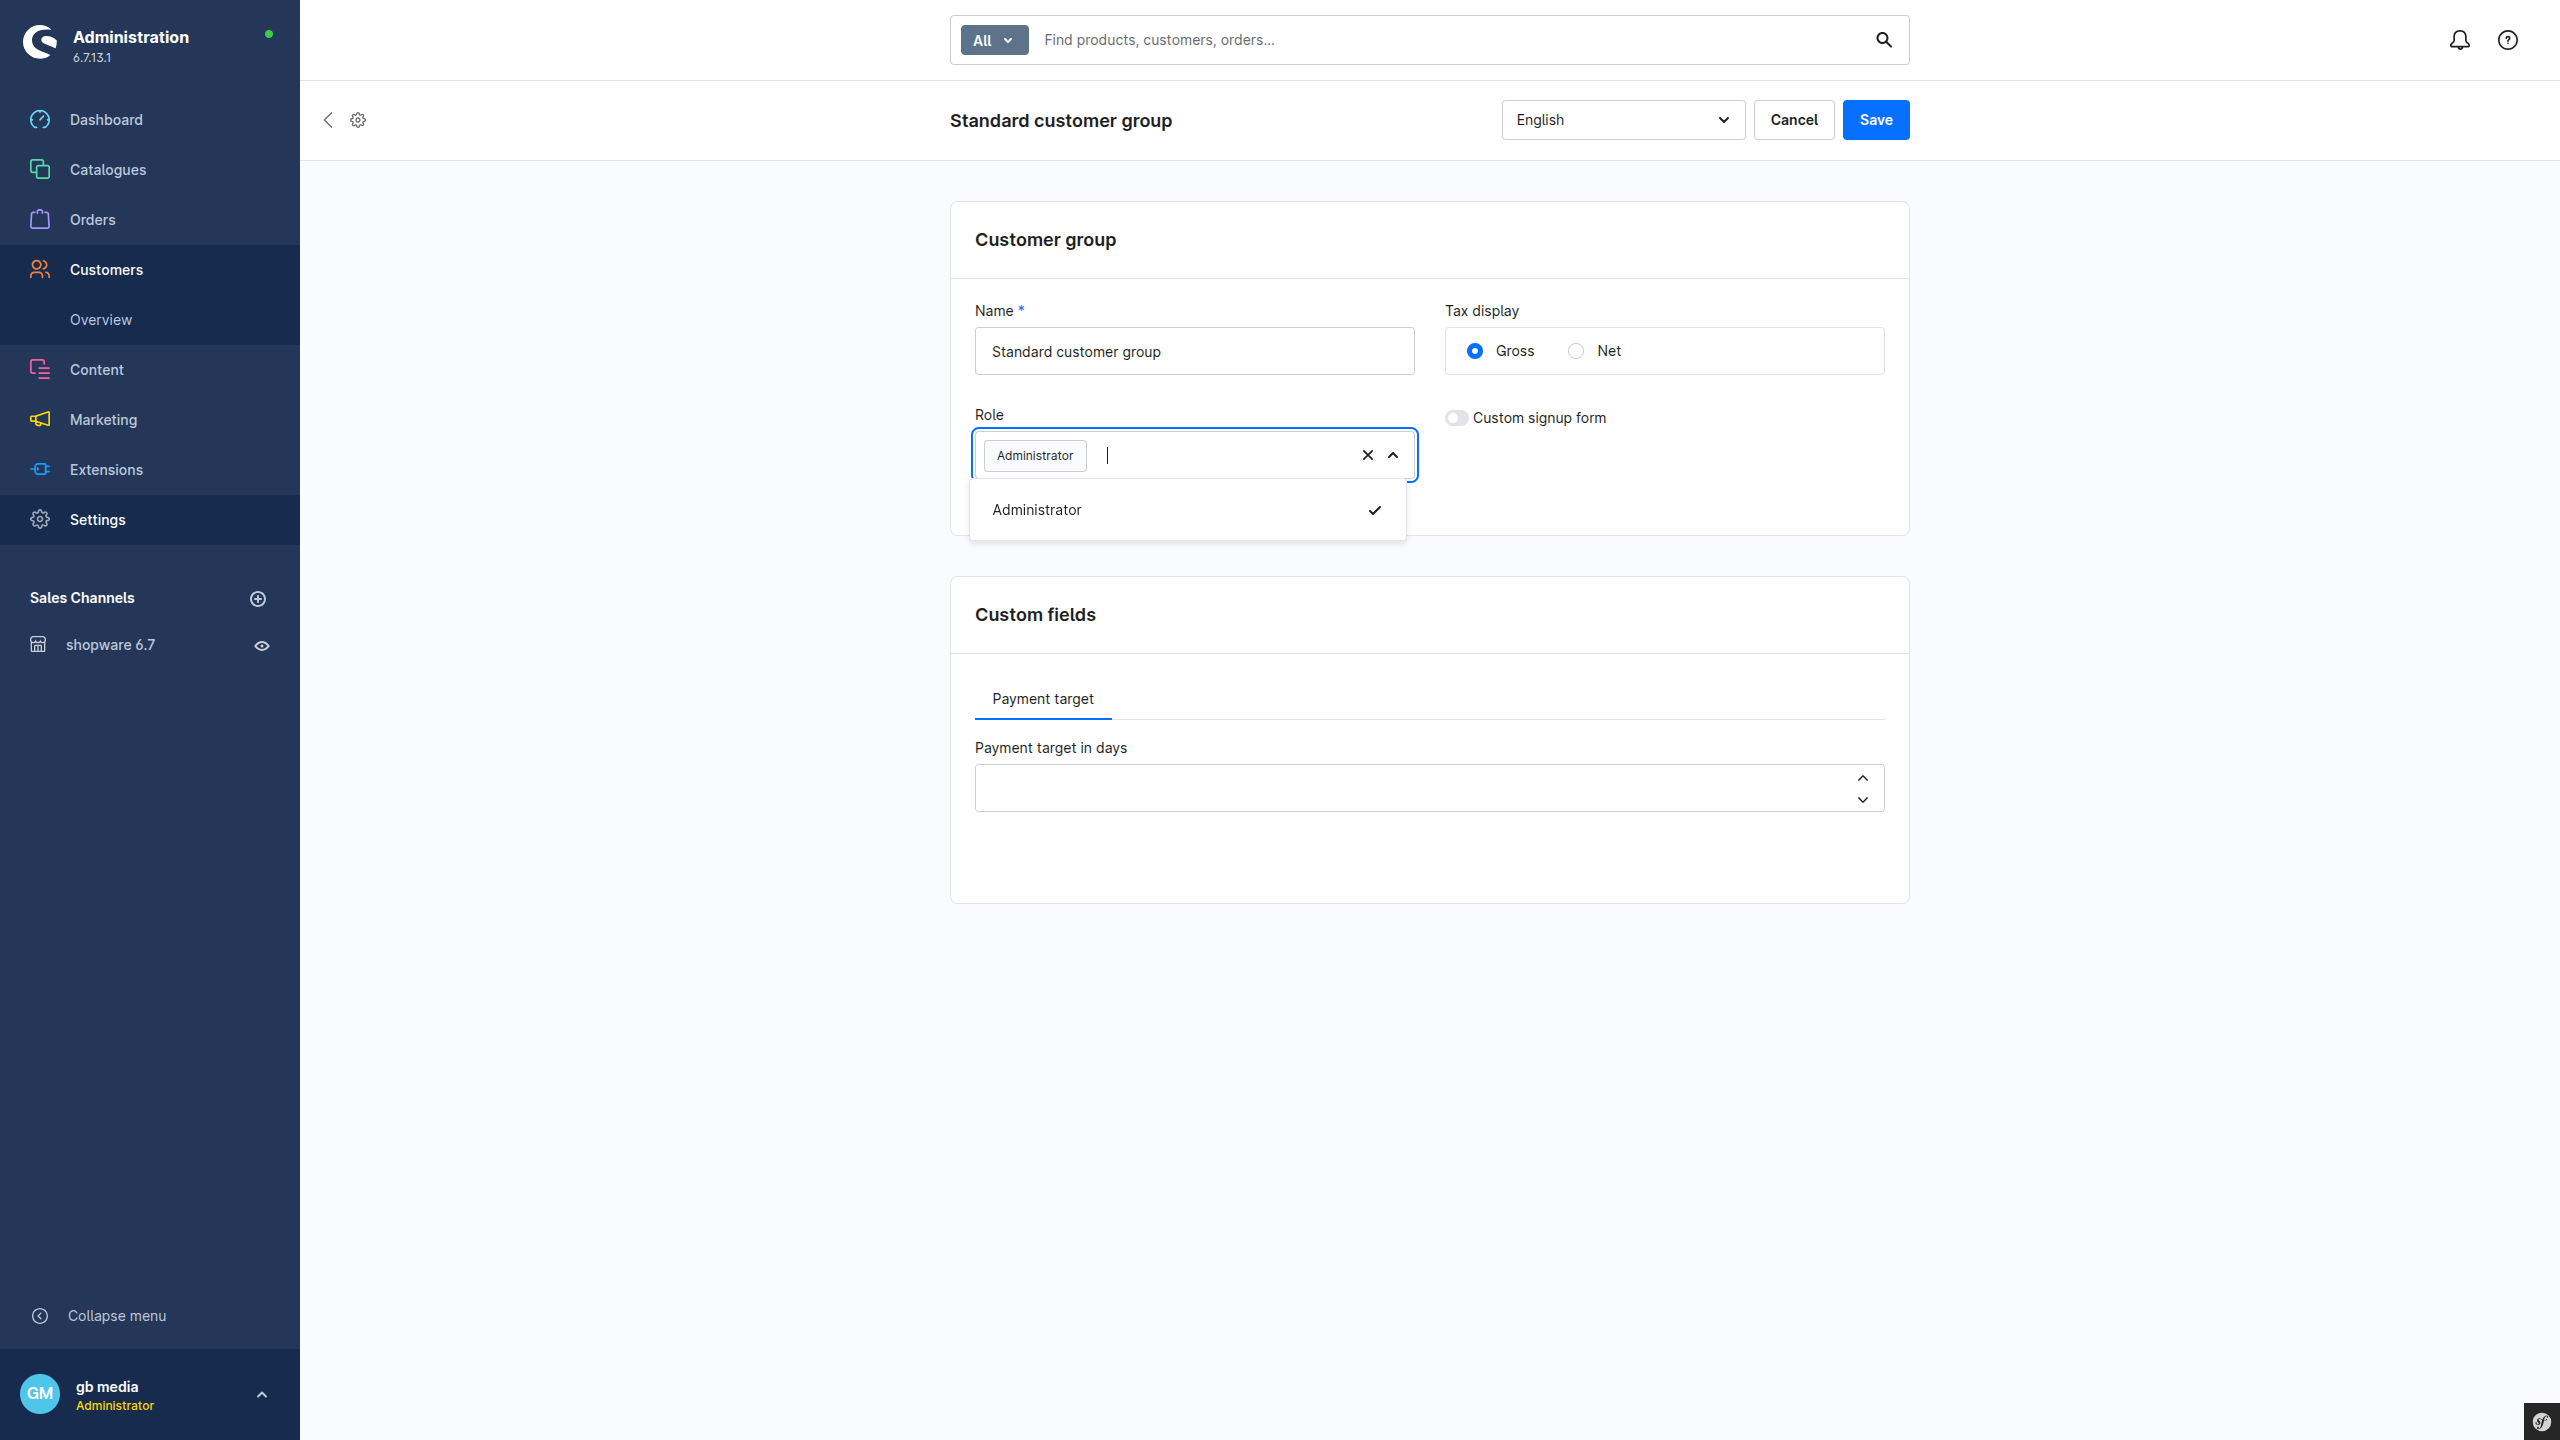Increase payment target days with up arrow
This screenshot has width=2560, height=1440.
click(x=1863, y=778)
